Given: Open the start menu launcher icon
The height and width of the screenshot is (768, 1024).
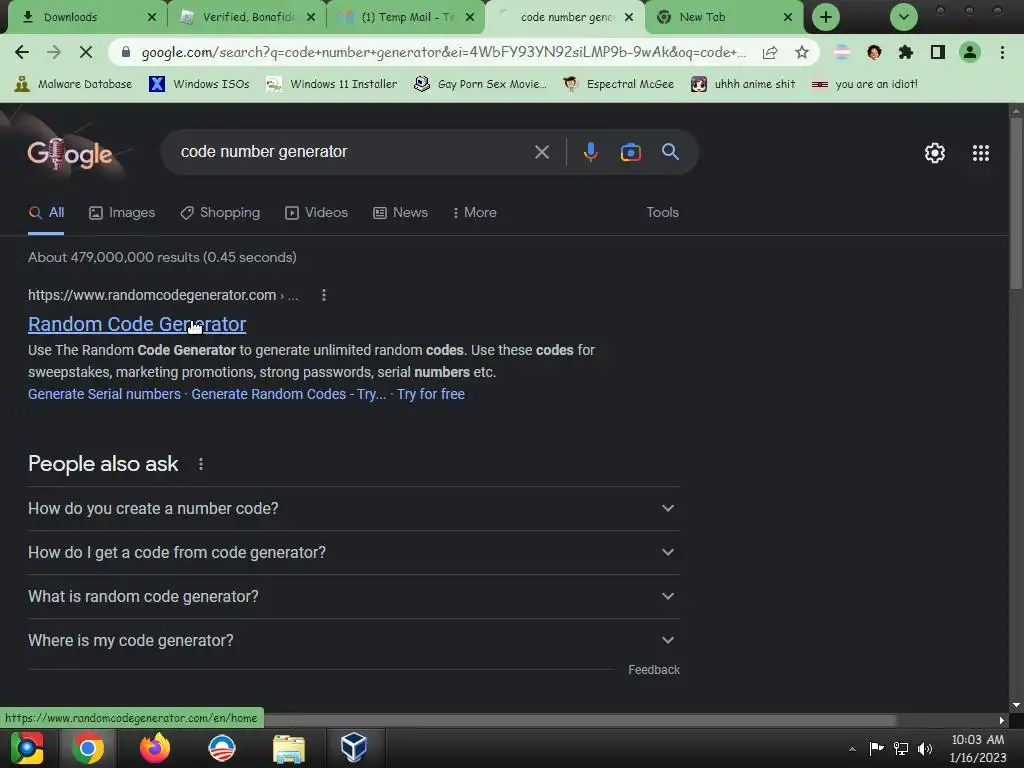Looking at the screenshot, I should [x=27, y=748].
